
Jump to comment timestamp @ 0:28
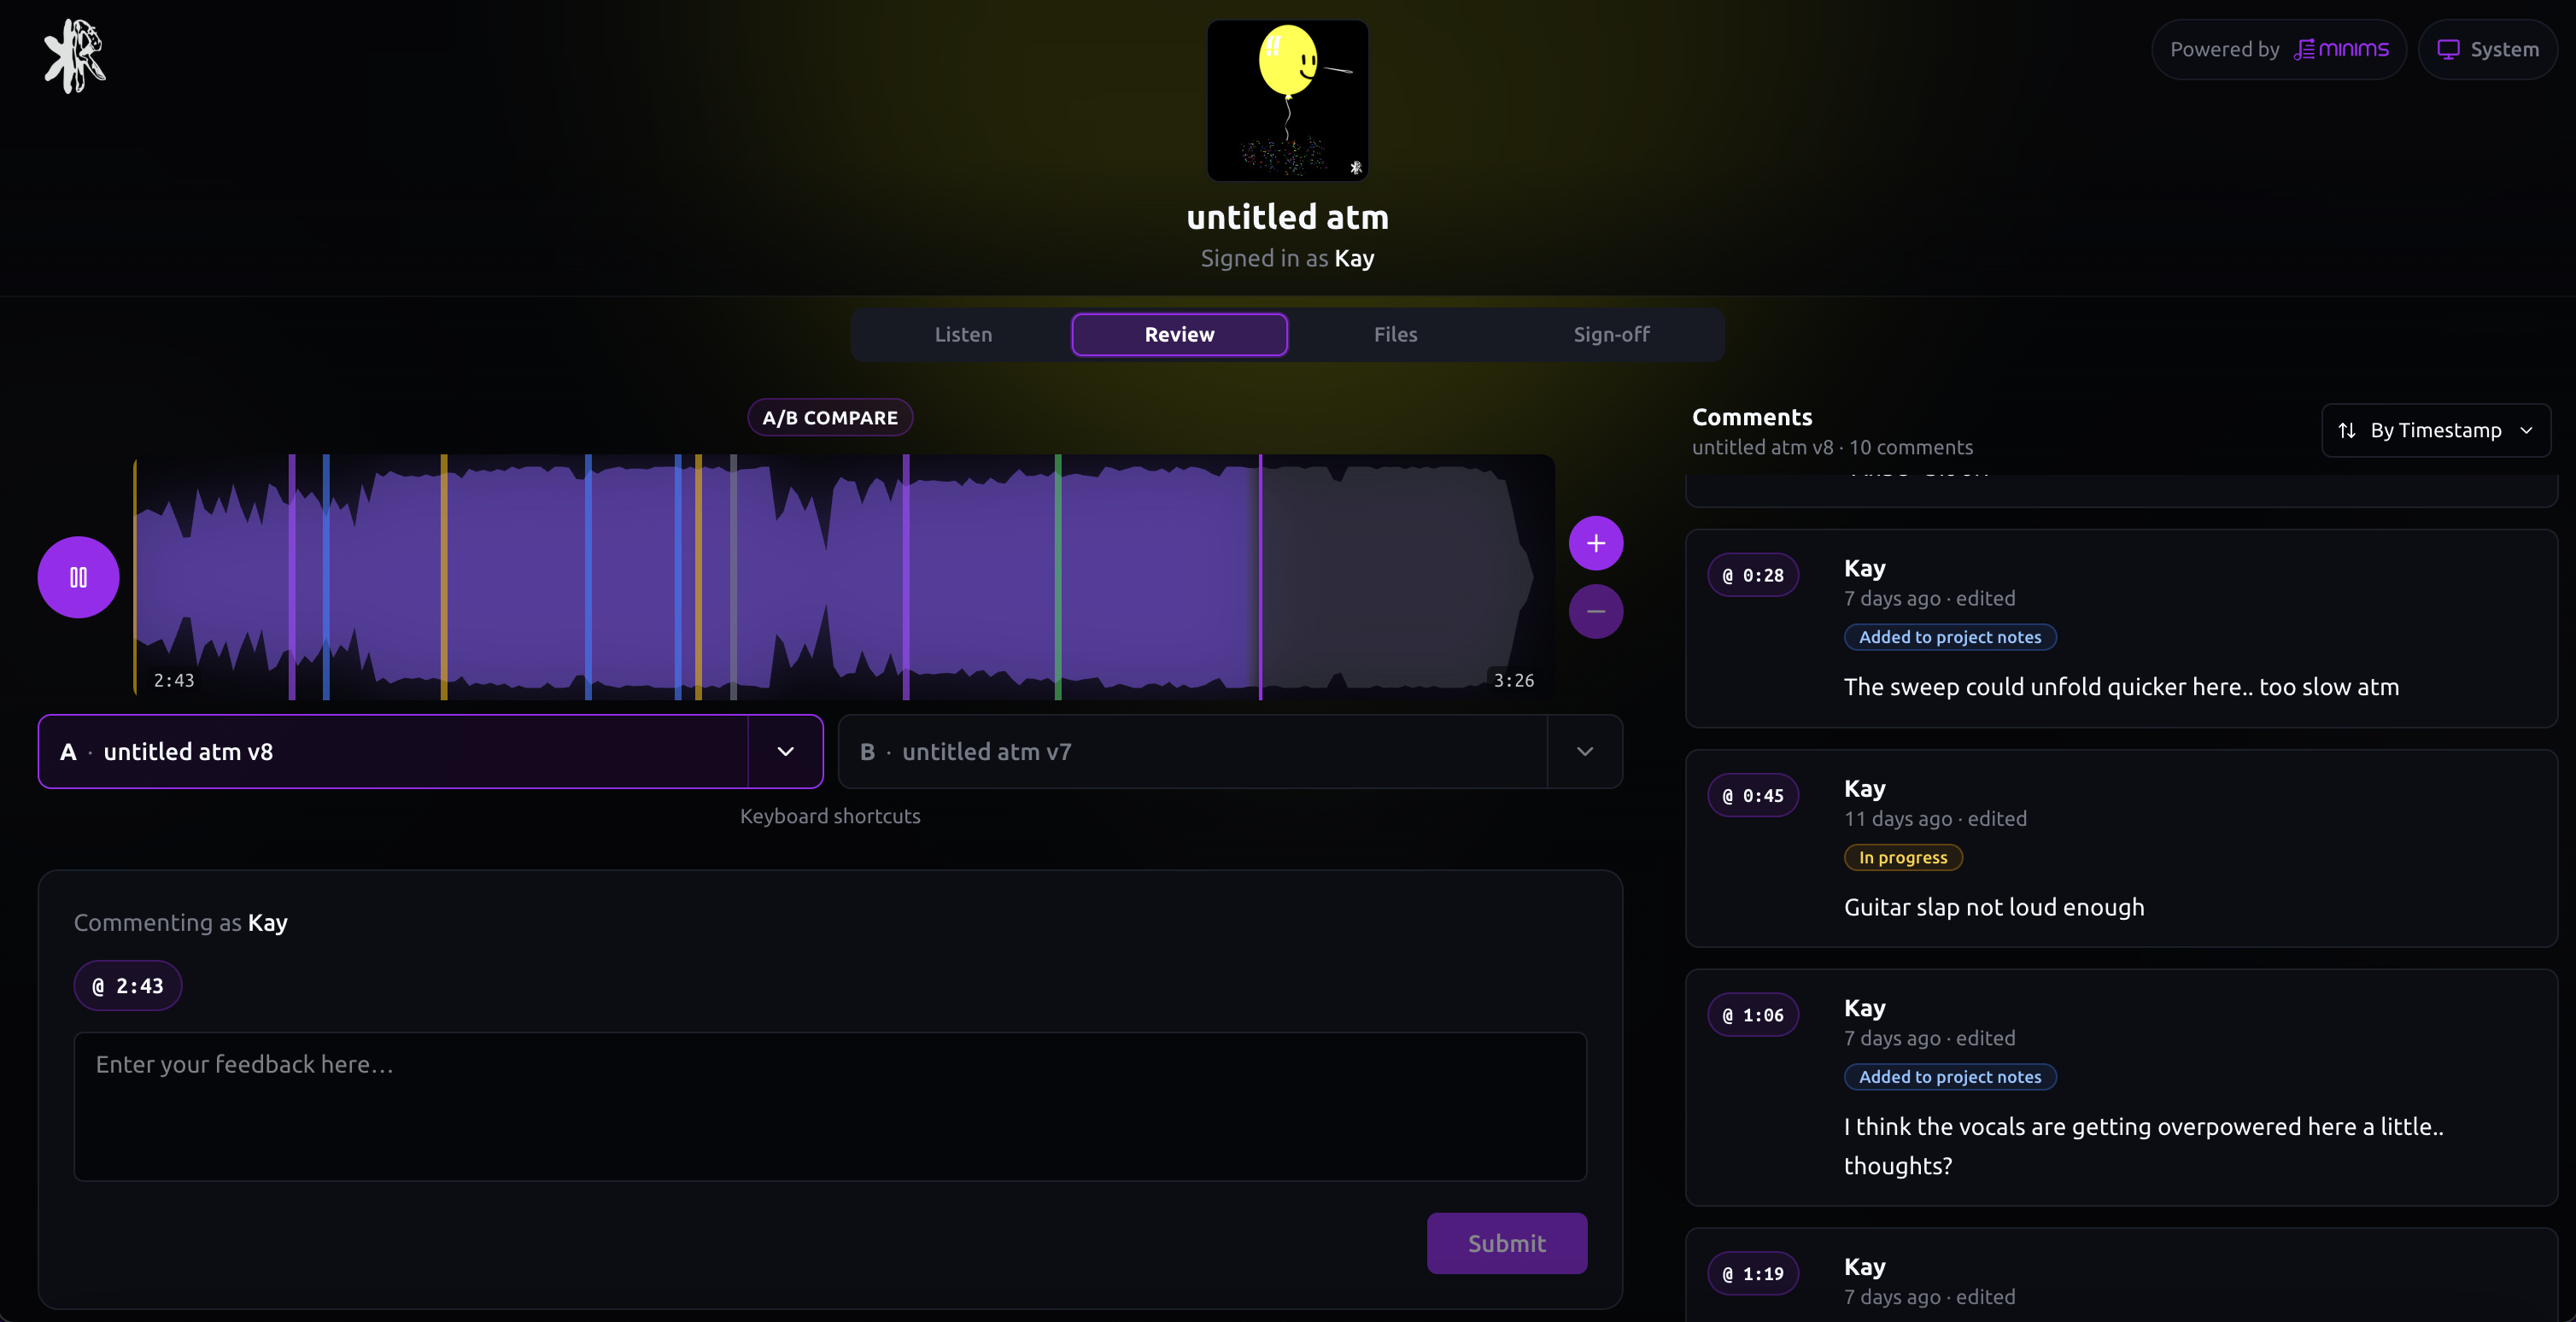pos(1753,575)
